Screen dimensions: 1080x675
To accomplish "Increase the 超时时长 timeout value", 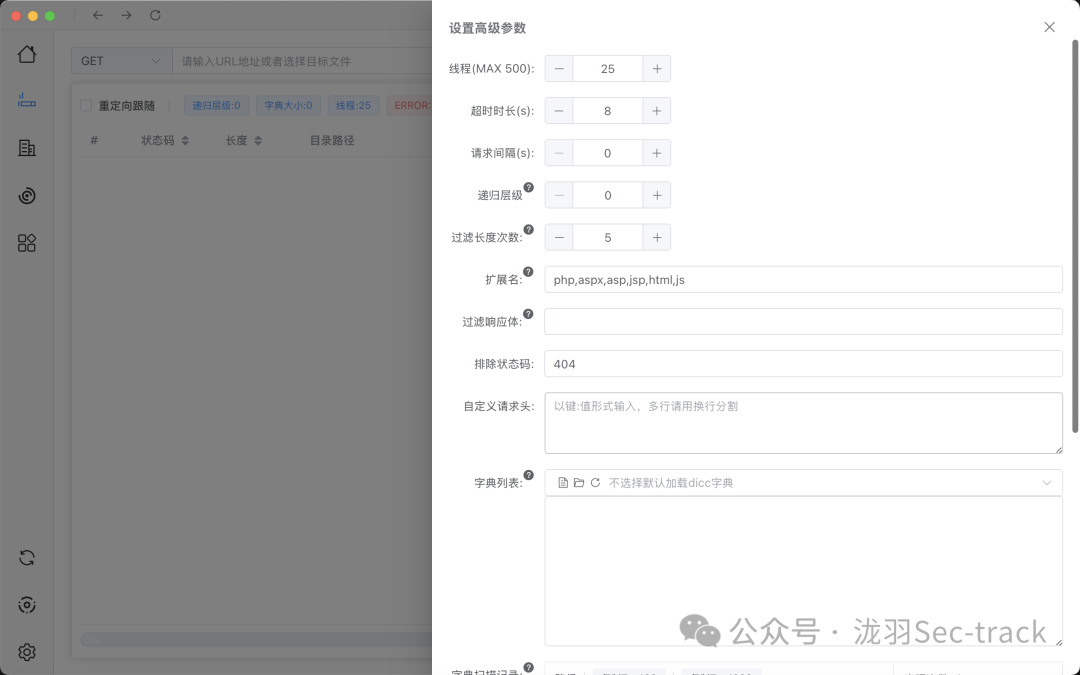I will coord(656,111).
